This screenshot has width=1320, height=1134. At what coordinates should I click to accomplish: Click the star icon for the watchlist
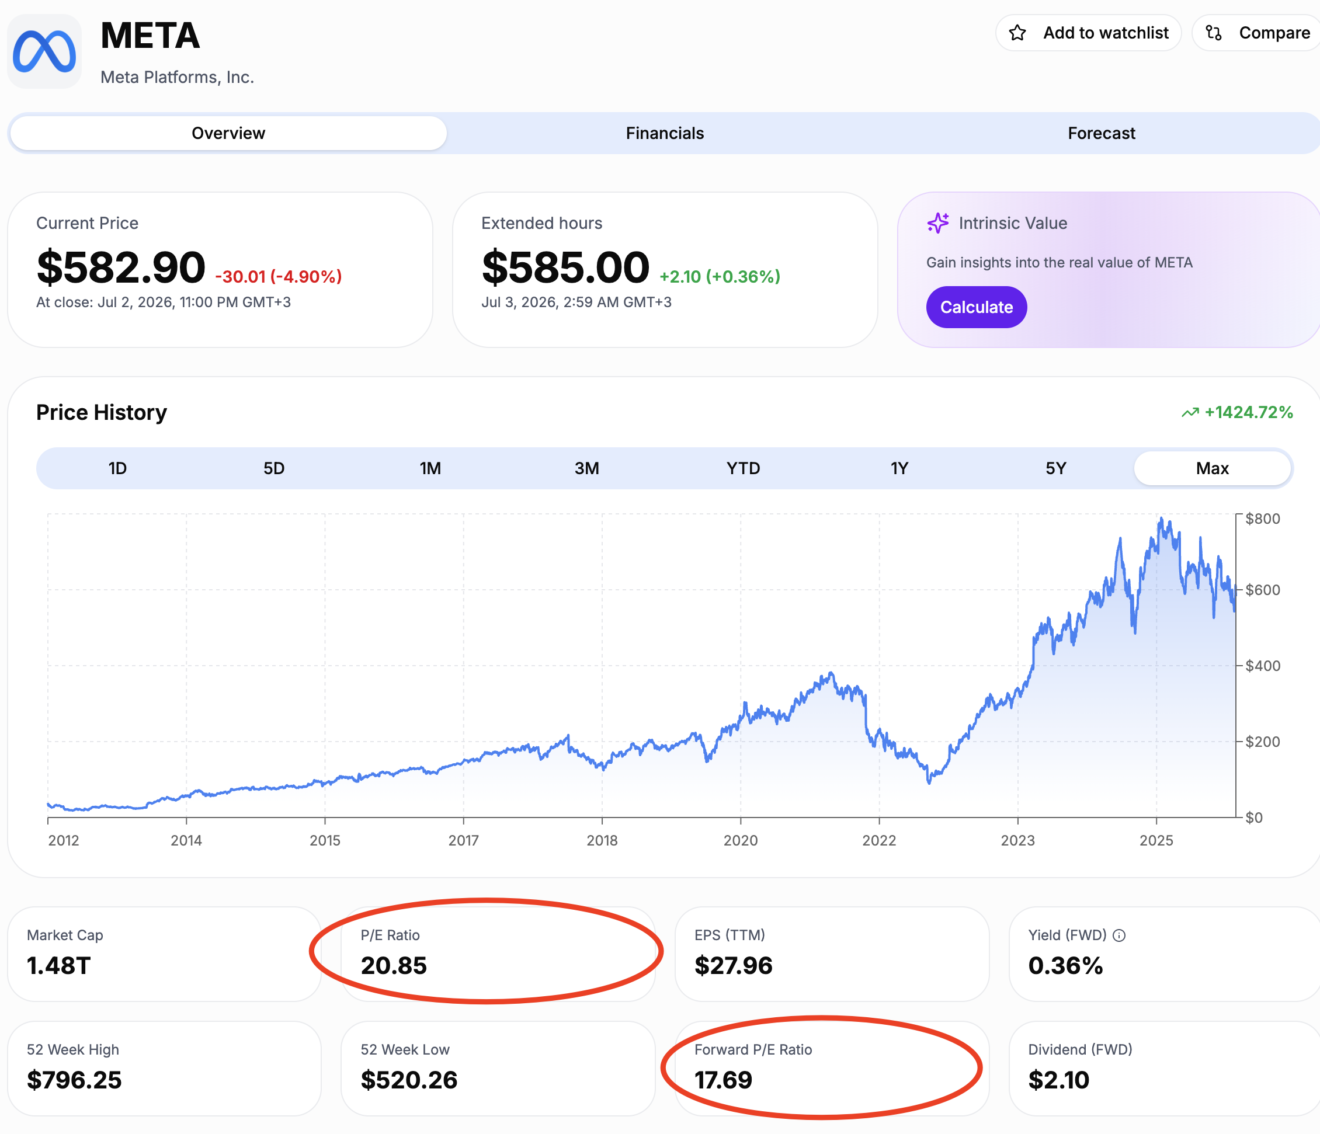(x=1017, y=33)
